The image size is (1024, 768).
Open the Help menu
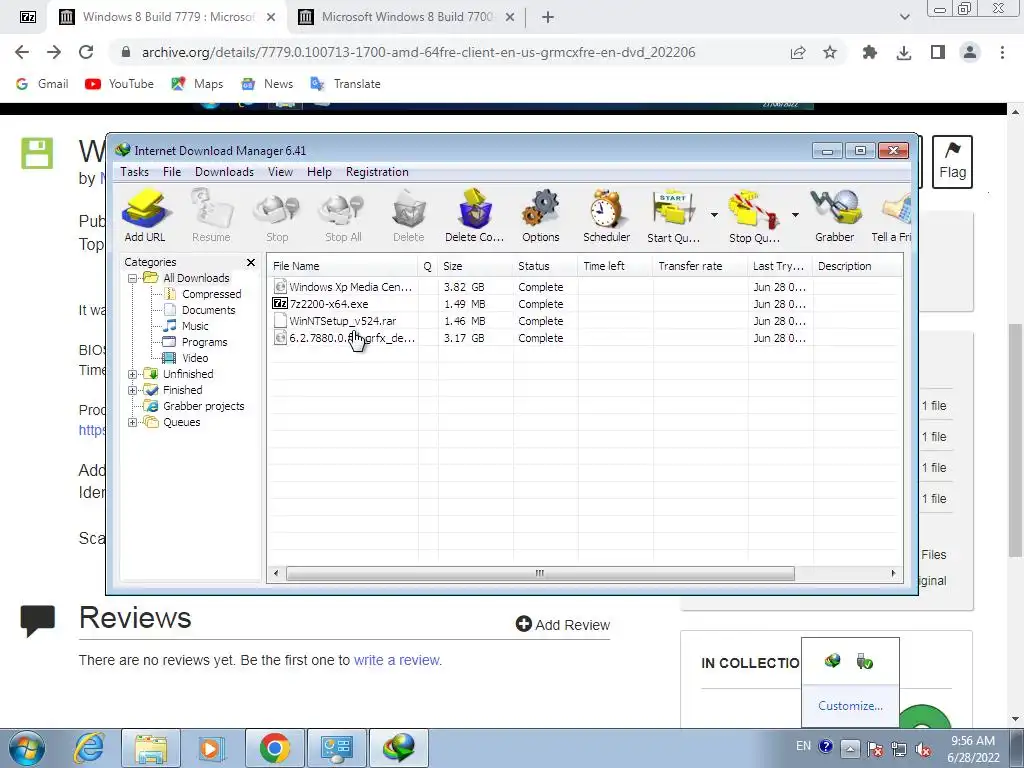click(x=319, y=172)
